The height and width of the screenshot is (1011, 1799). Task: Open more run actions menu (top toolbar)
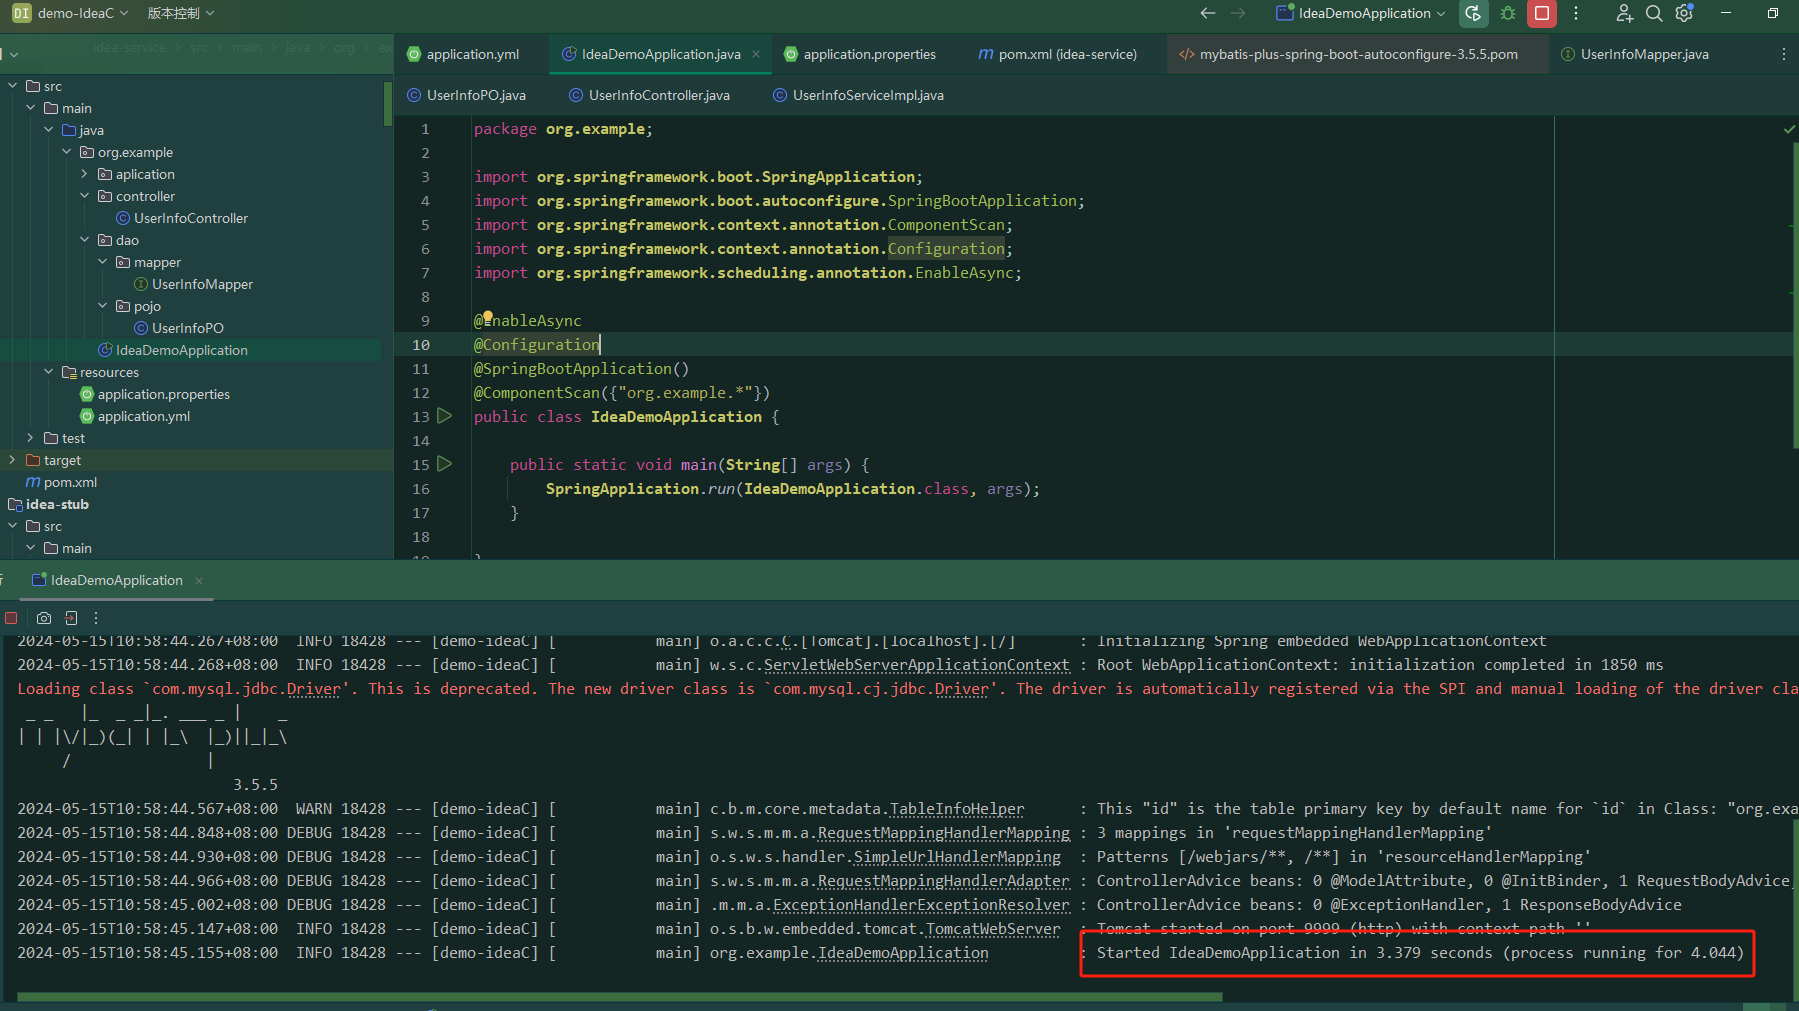(x=1576, y=13)
